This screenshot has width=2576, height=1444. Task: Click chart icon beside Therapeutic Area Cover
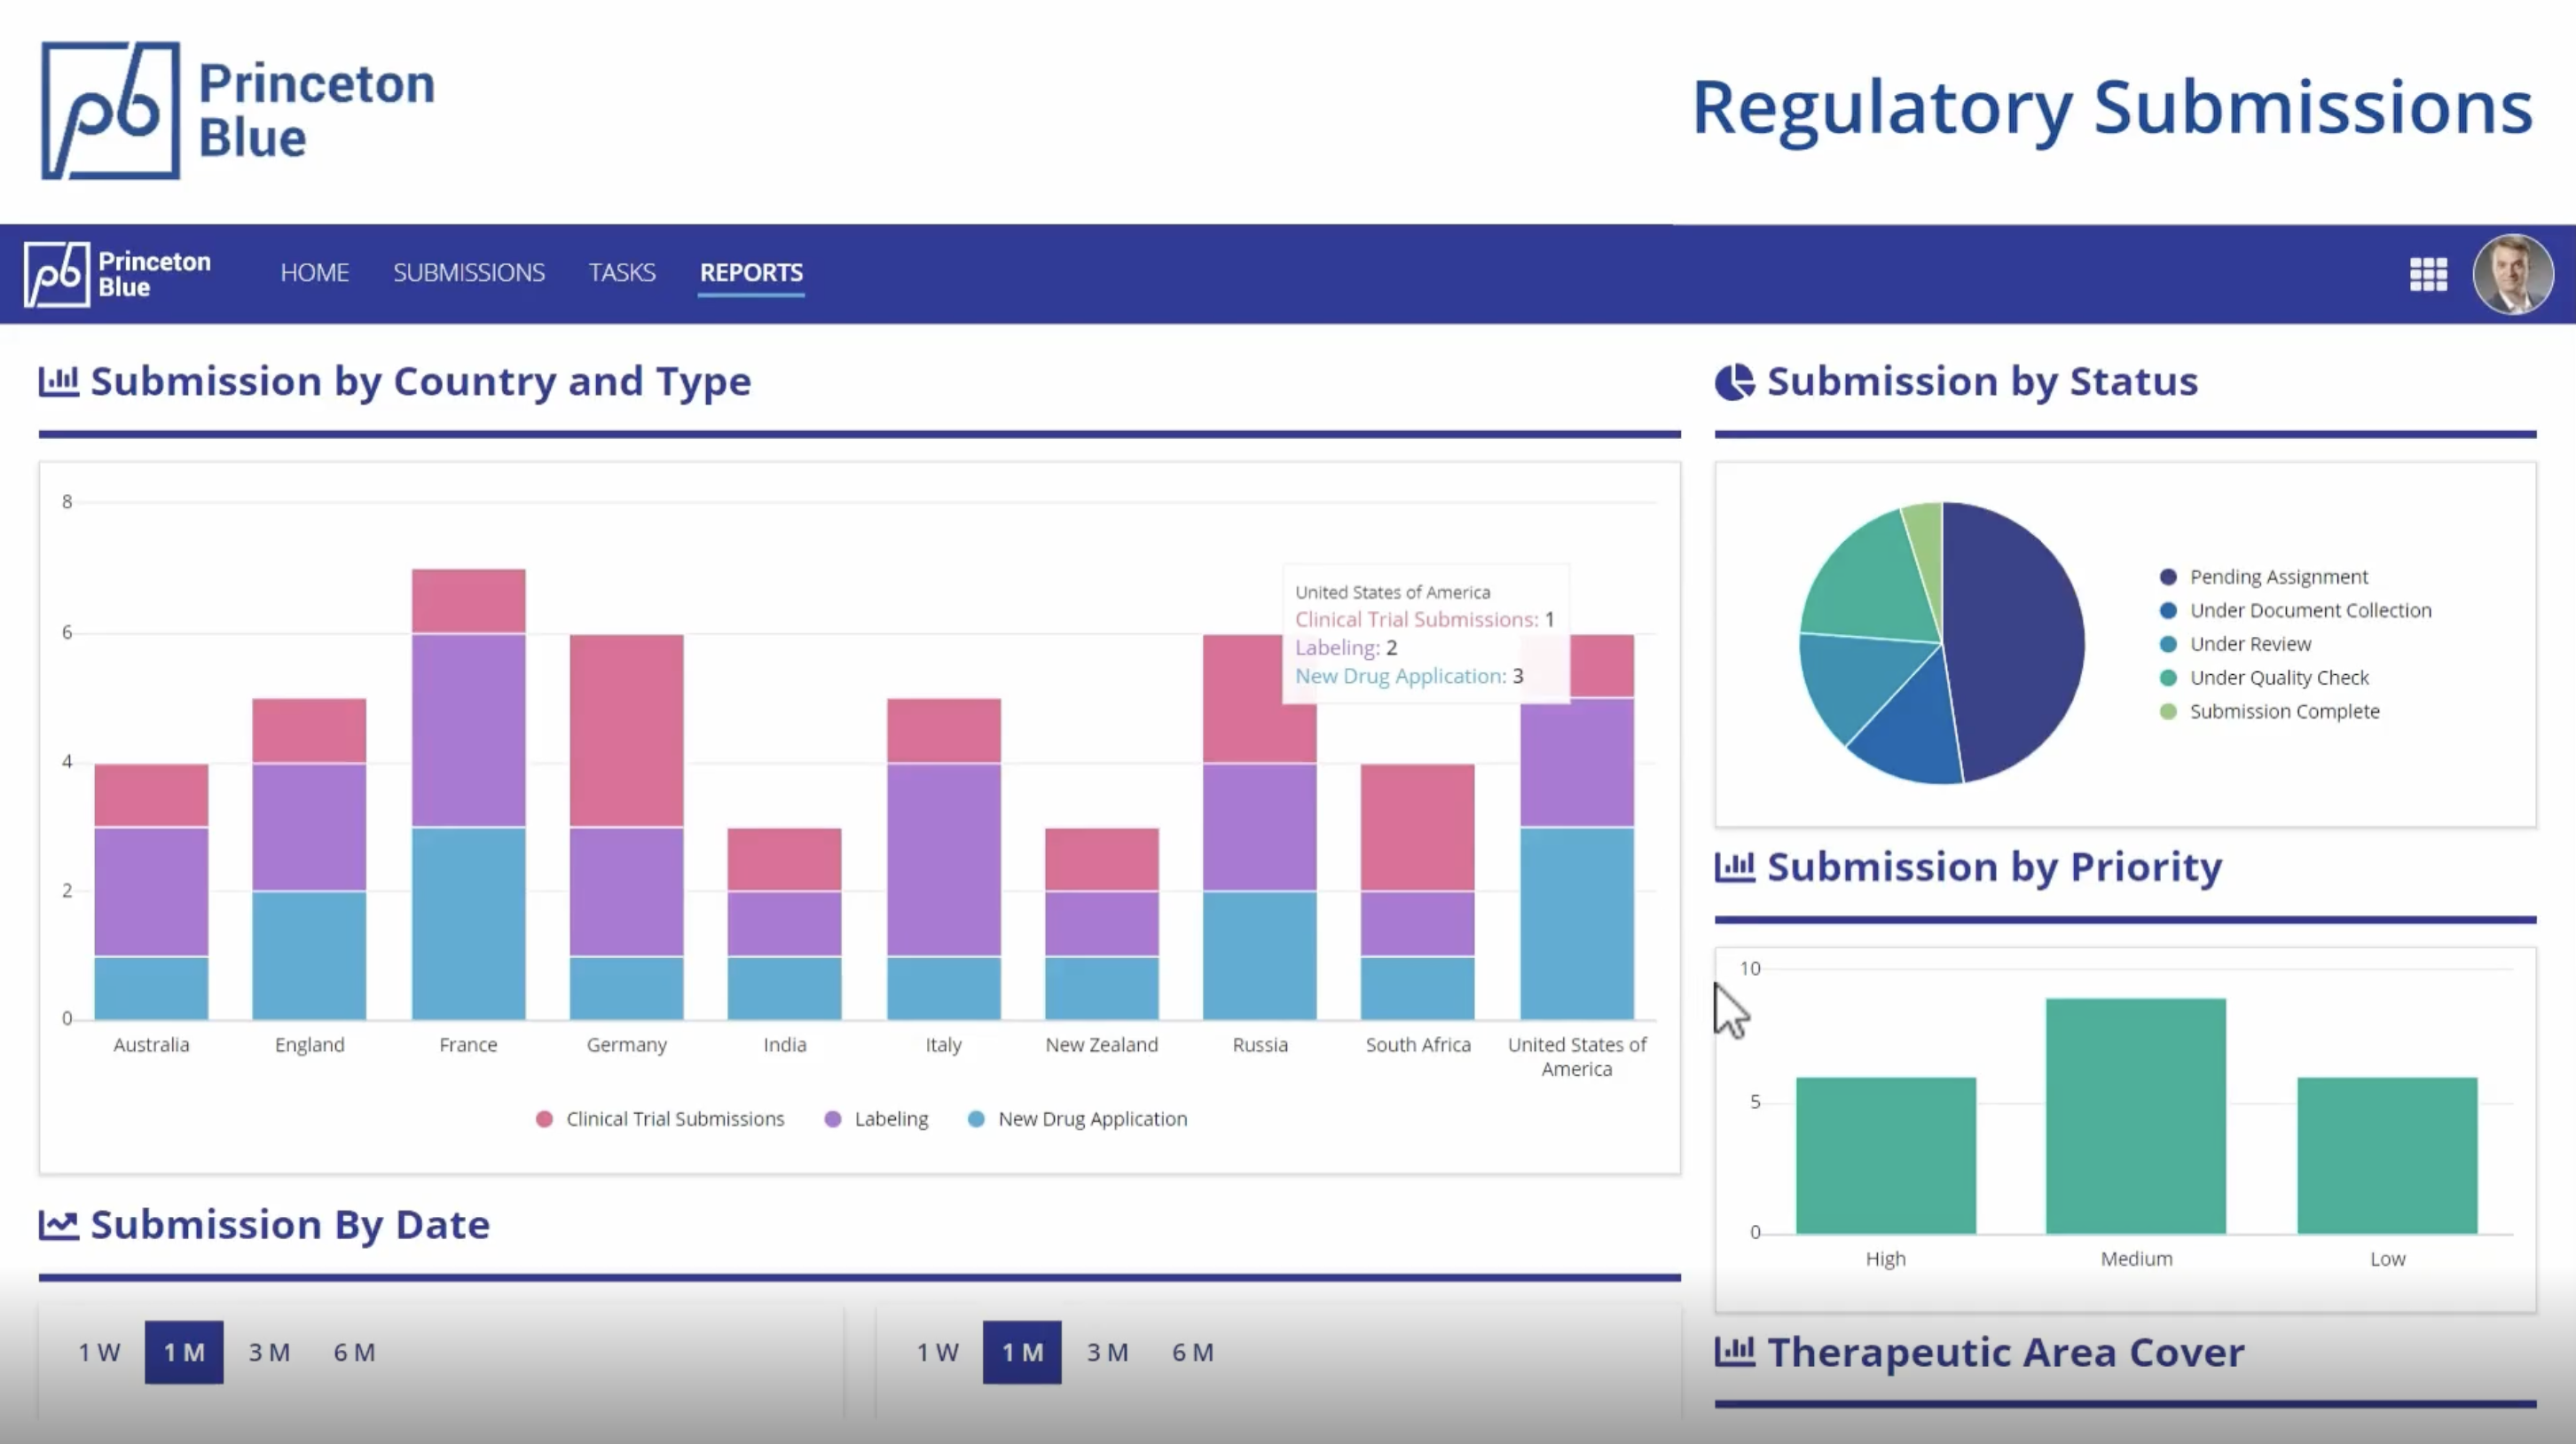coord(1734,1352)
